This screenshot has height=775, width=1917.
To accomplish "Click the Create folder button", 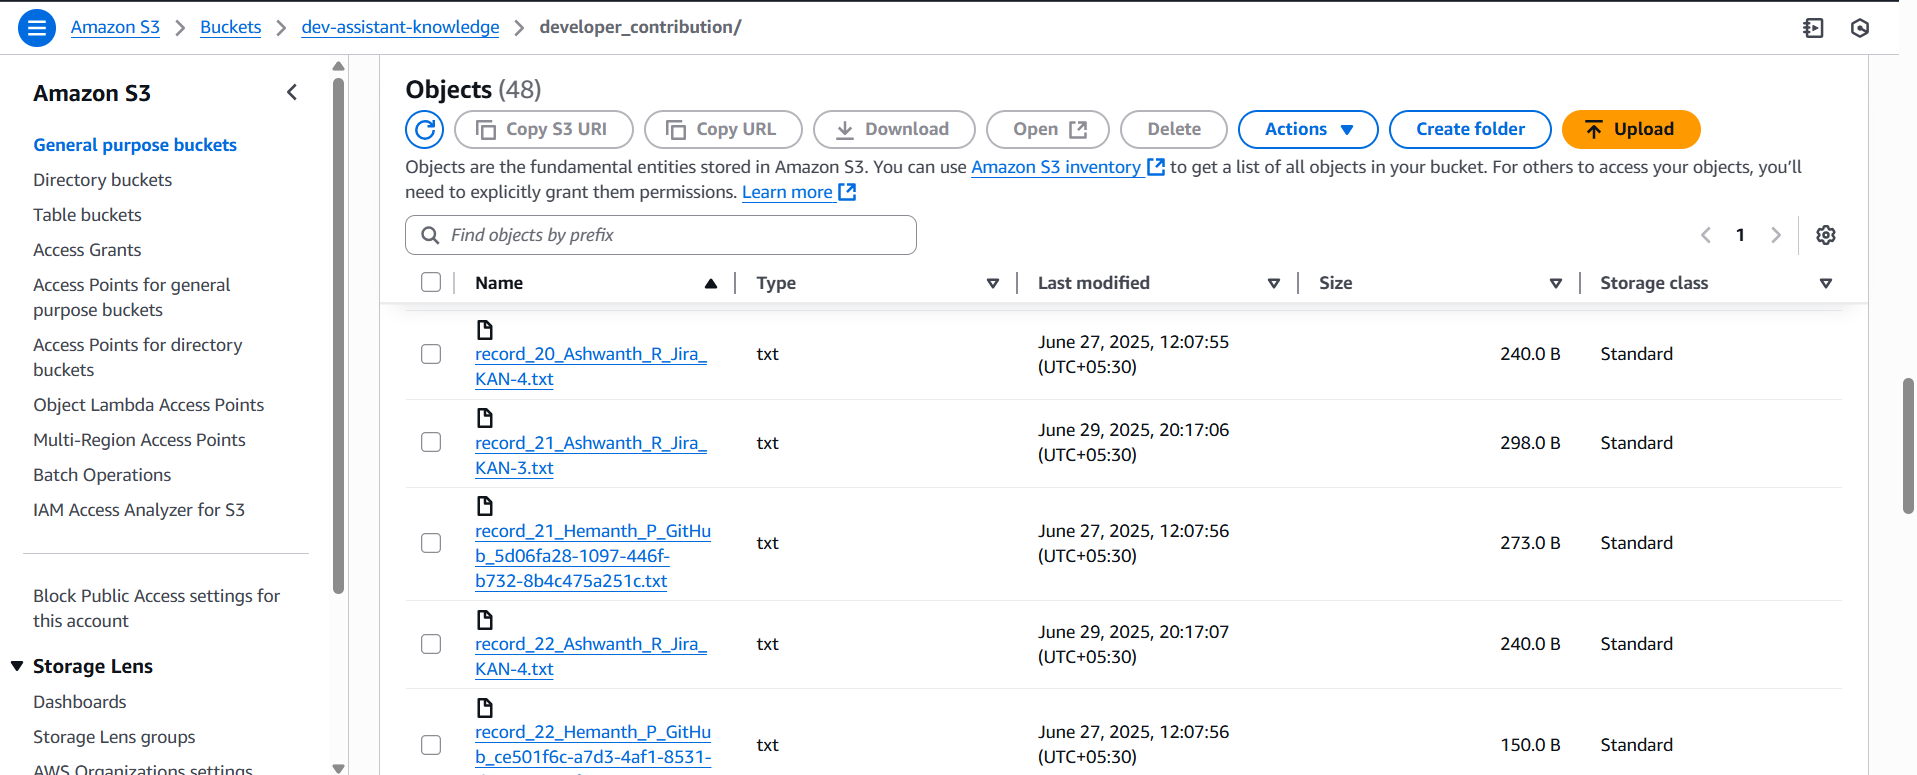I will (x=1470, y=129).
